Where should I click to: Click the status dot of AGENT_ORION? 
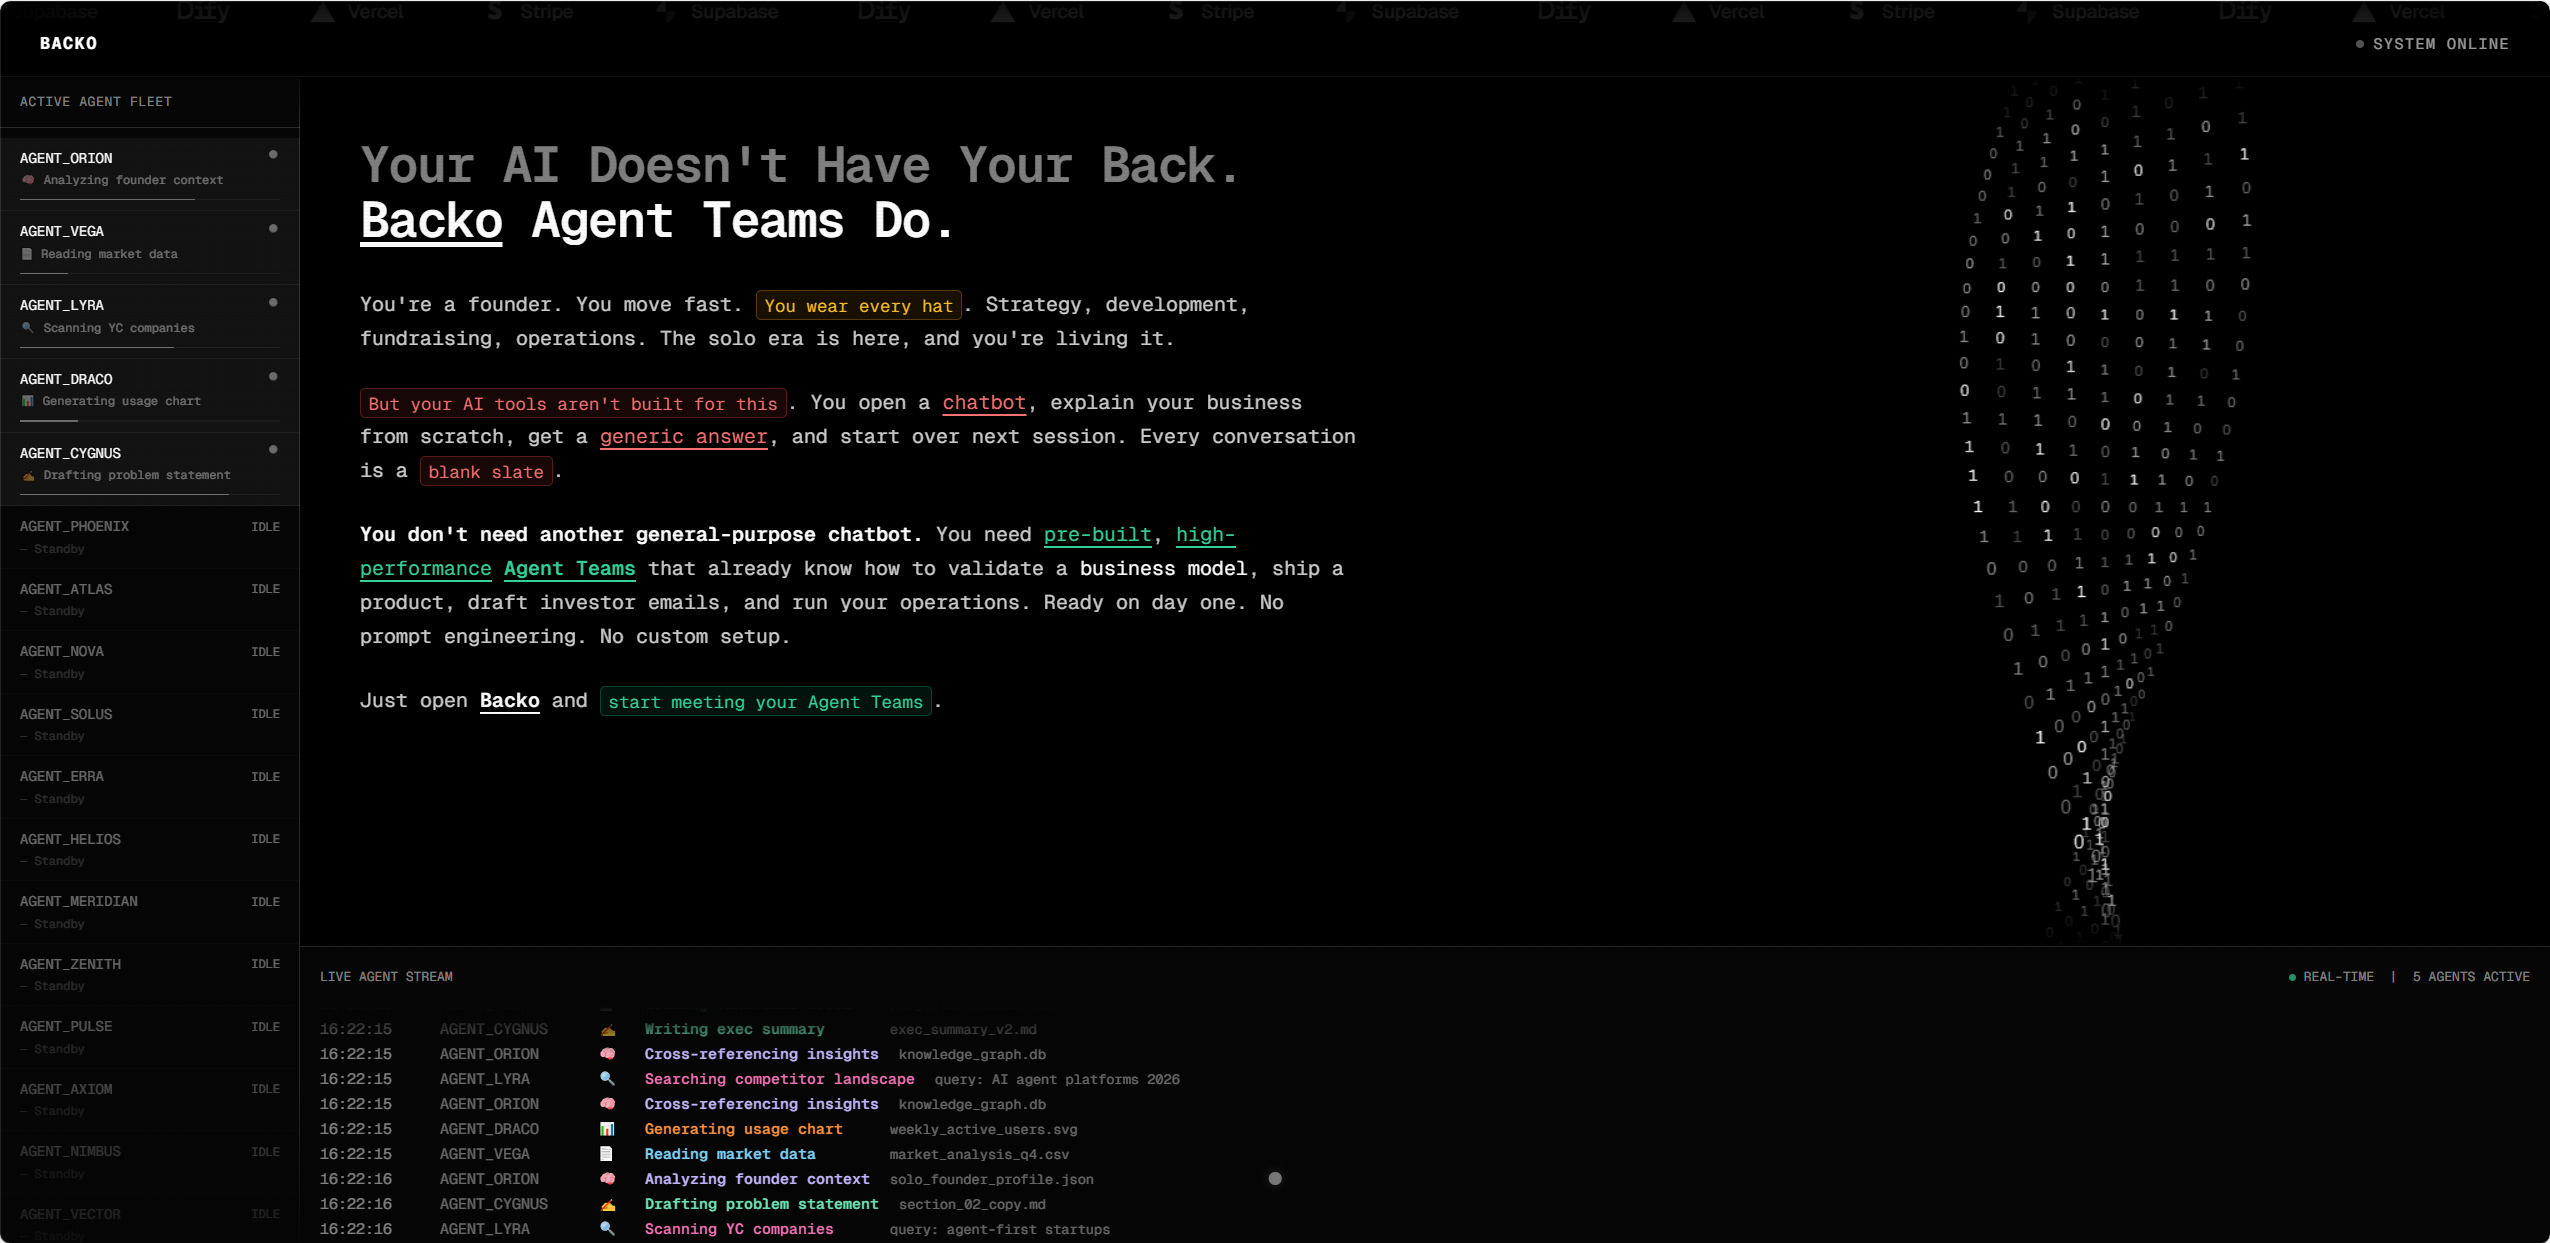273,154
